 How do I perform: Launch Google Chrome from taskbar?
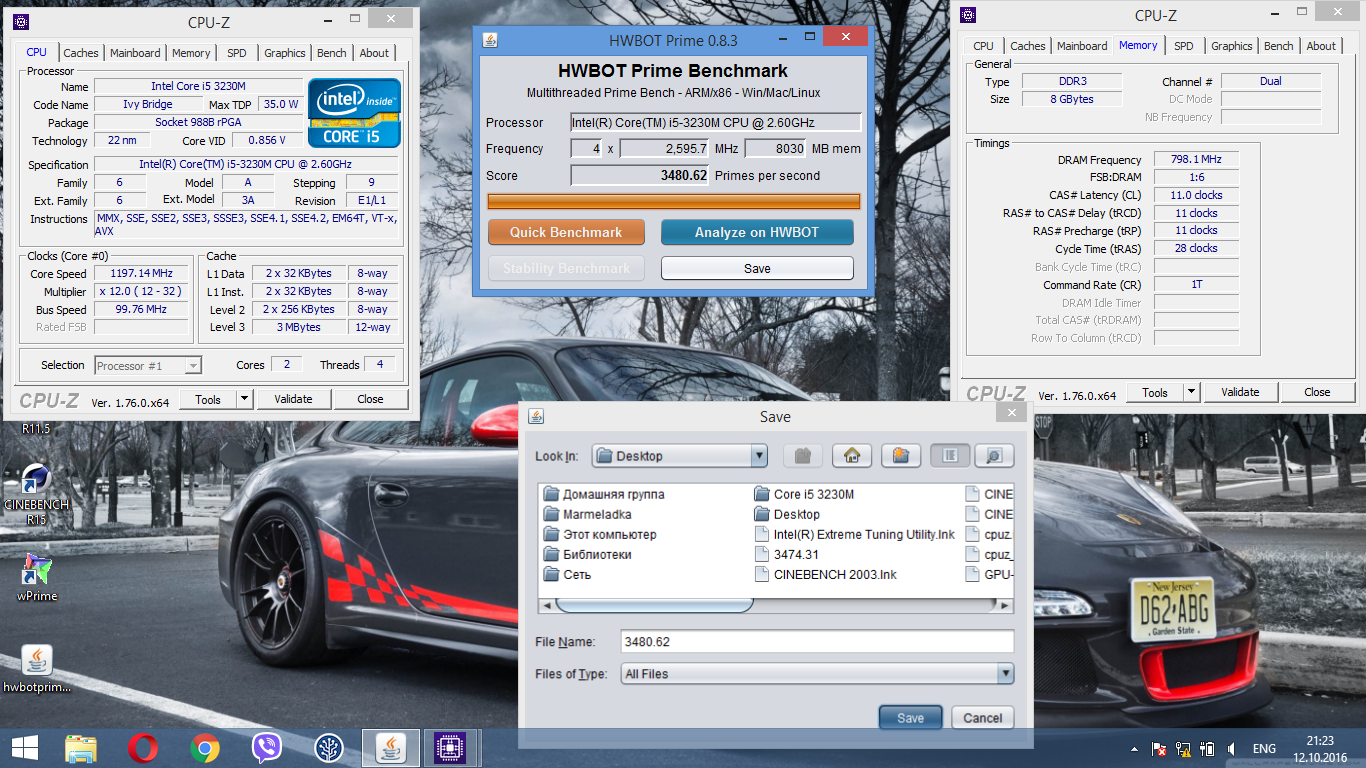[x=205, y=747]
